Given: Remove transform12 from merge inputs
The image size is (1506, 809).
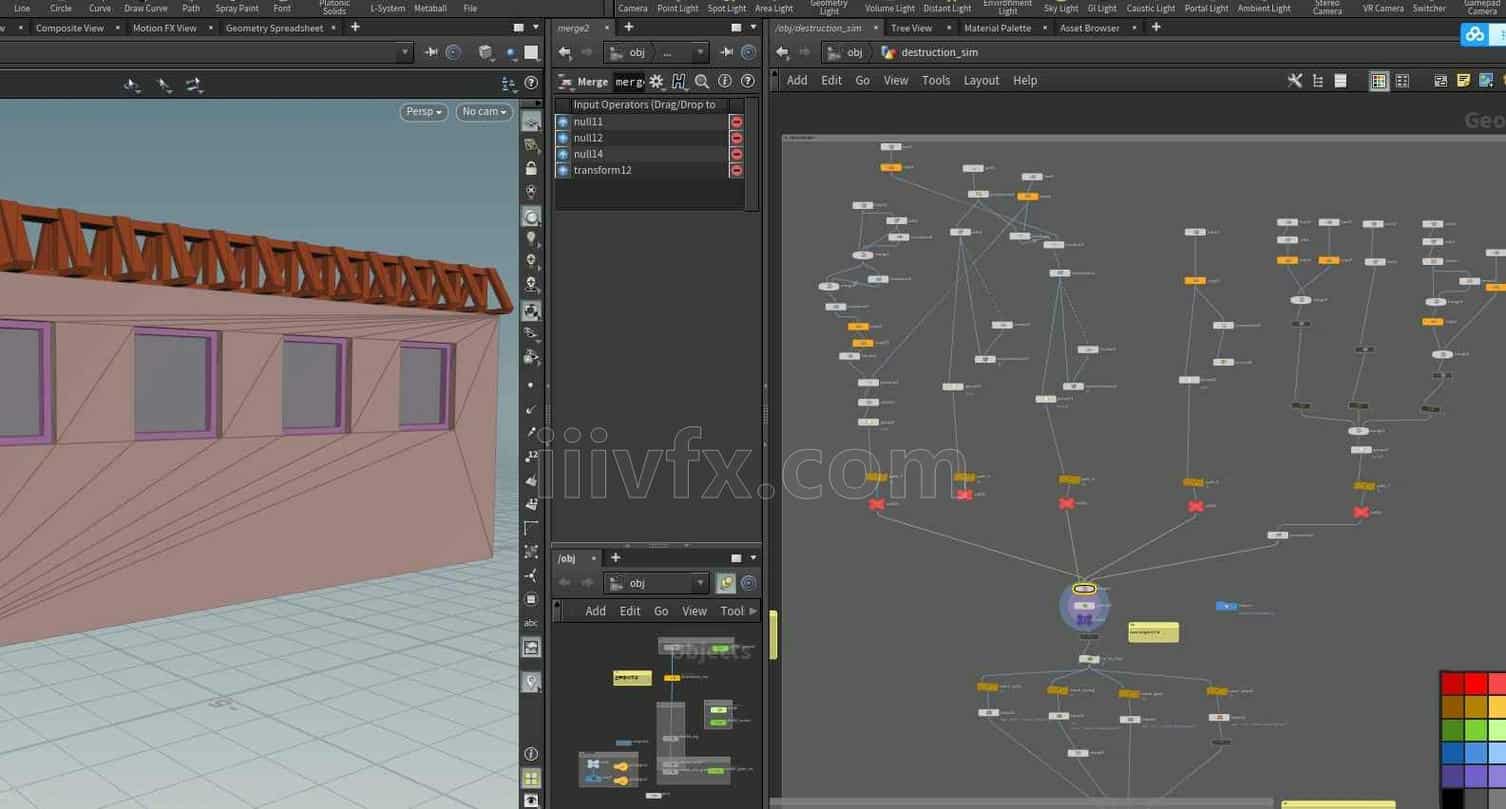Looking at the screenshot, I should click(737, 170).
